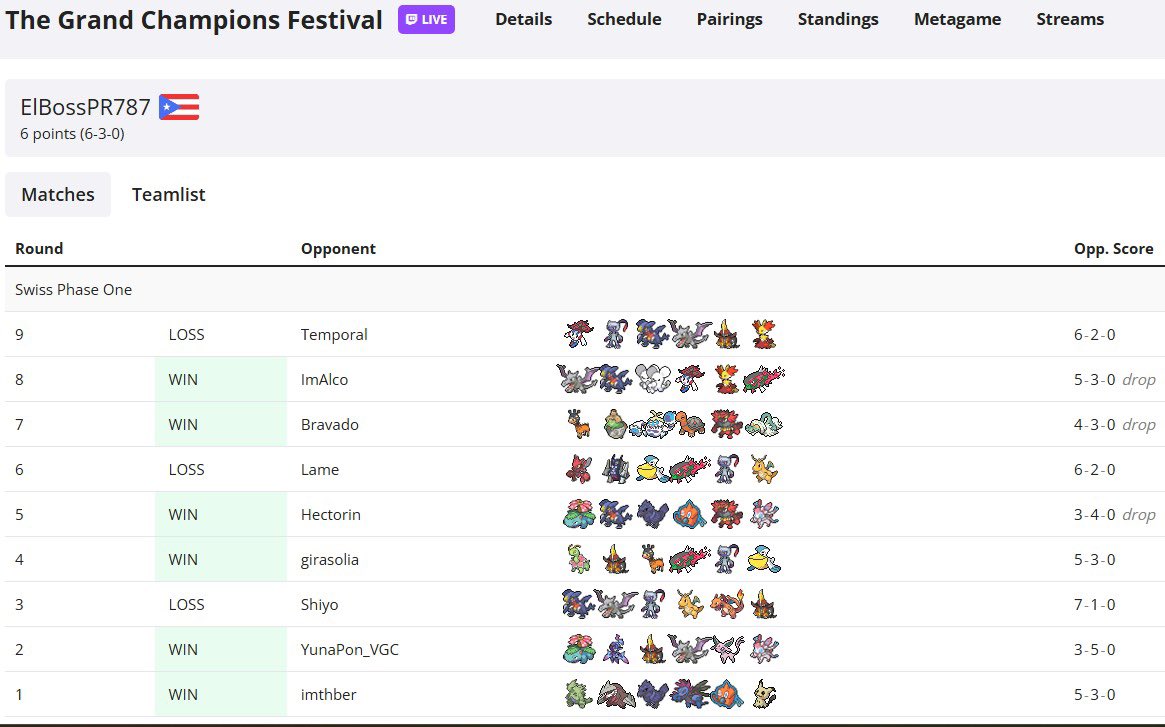The image size is (1165, 727).
Task: Click Meganium icon in girasolia's team
Action: 579,560
